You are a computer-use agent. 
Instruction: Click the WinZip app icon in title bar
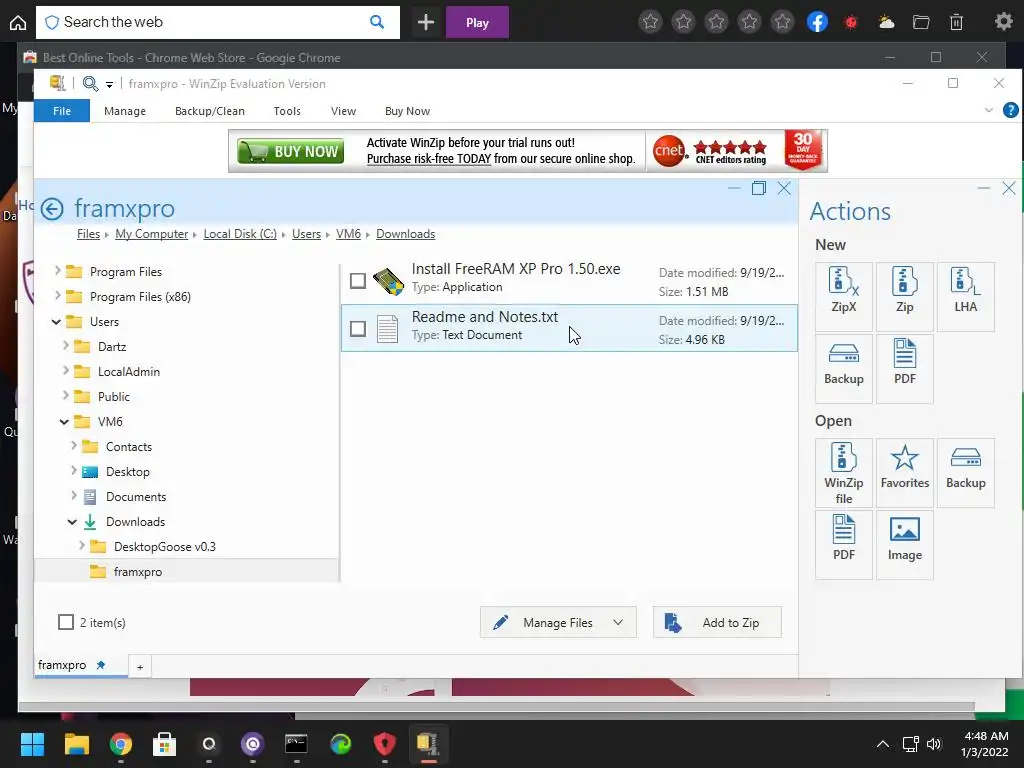(x=57, y=83)
